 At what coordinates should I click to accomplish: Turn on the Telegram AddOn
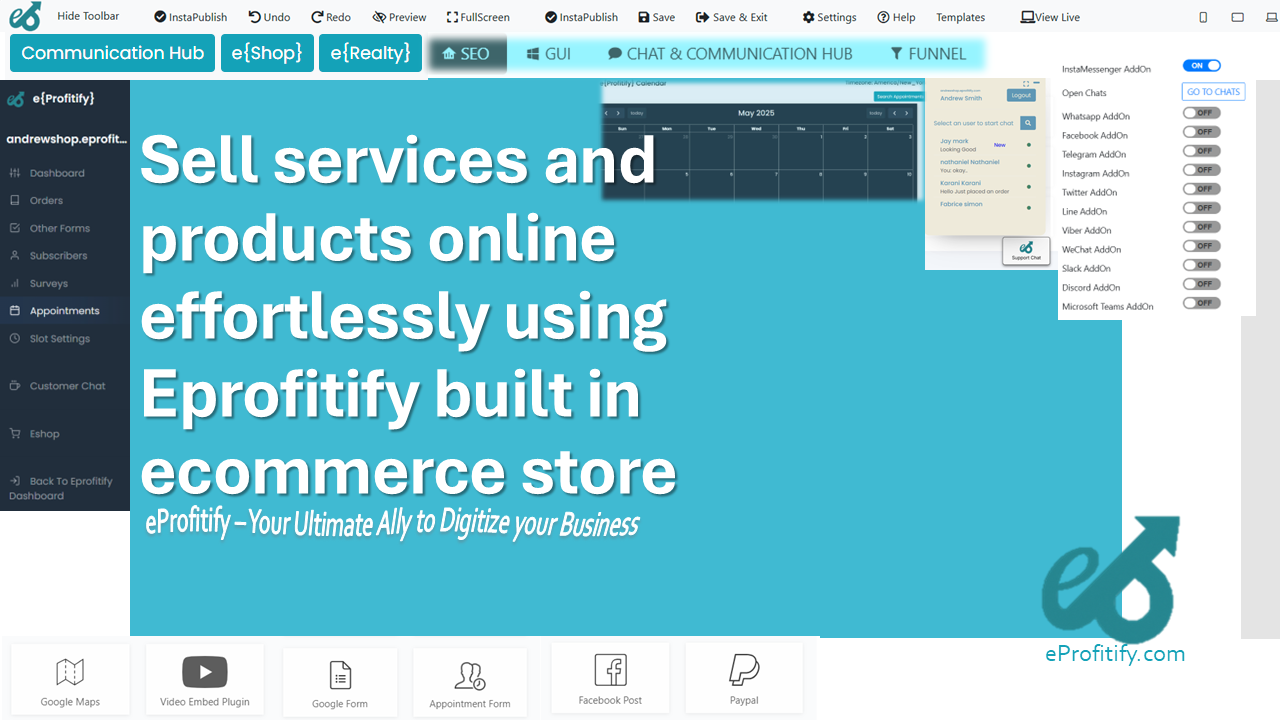point(1202,151)
